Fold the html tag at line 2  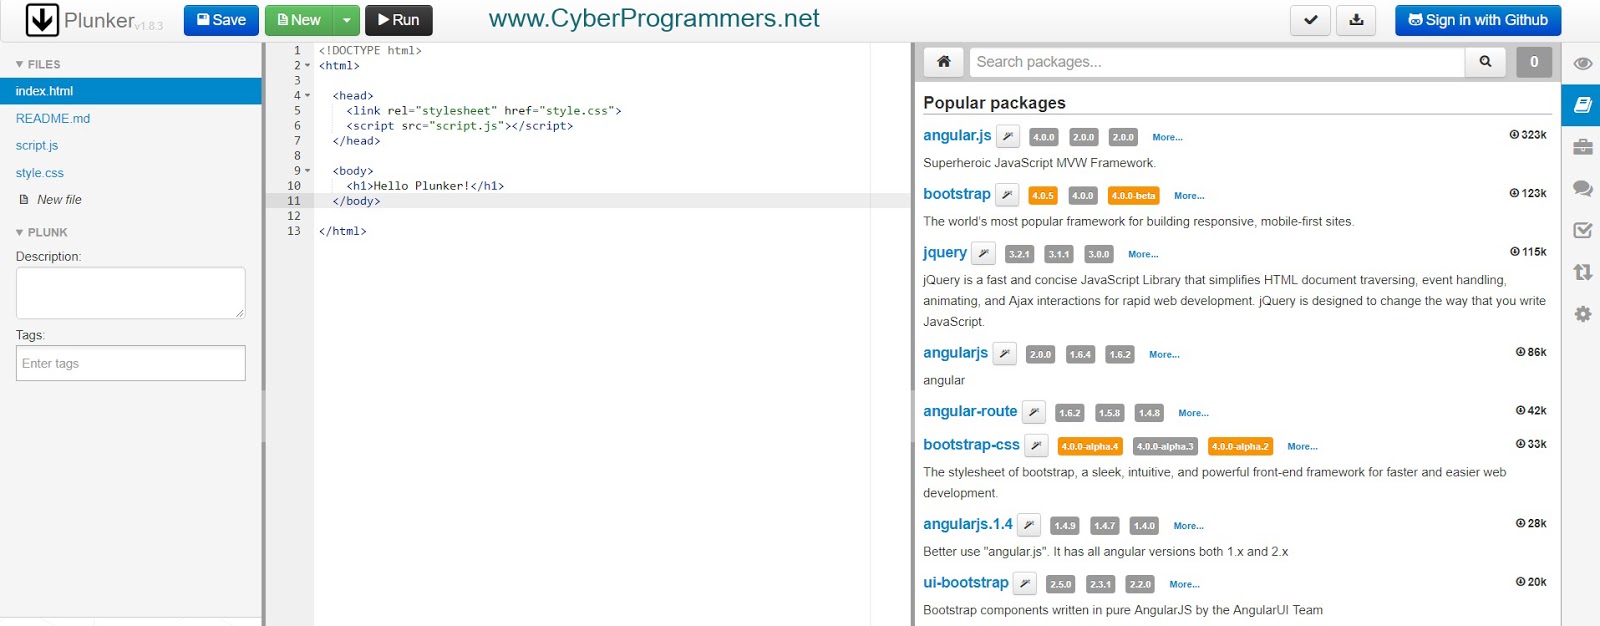(x=308, y=66)
